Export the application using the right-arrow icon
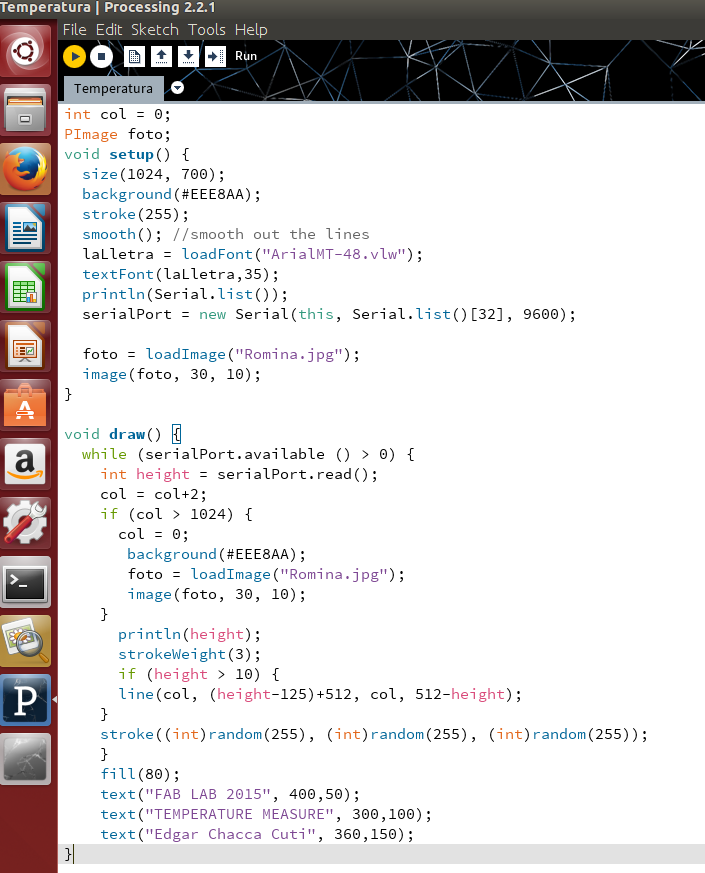Screen dimensions: 705x873 pyautogui.click(x=215, y=56)
